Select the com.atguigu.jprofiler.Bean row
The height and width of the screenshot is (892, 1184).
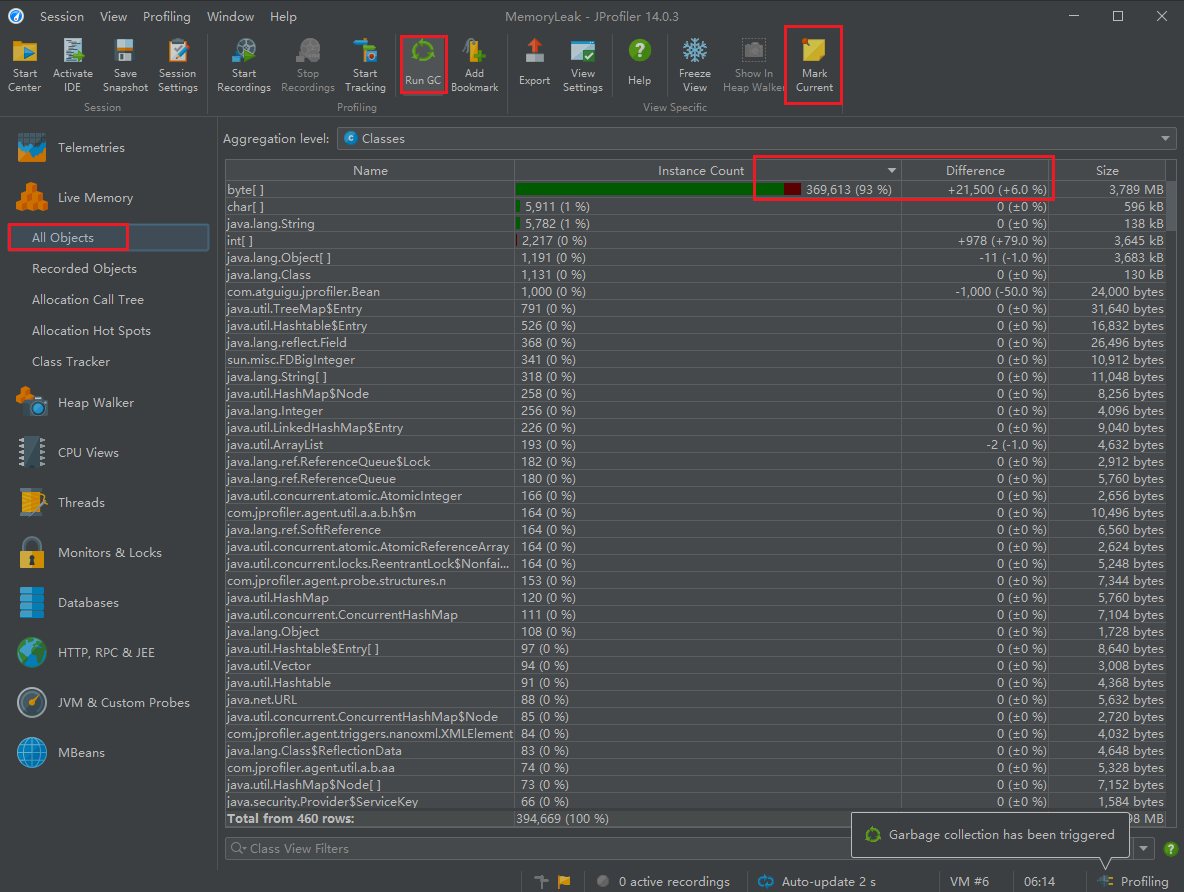pyautogui.click(x=695, y=292)
